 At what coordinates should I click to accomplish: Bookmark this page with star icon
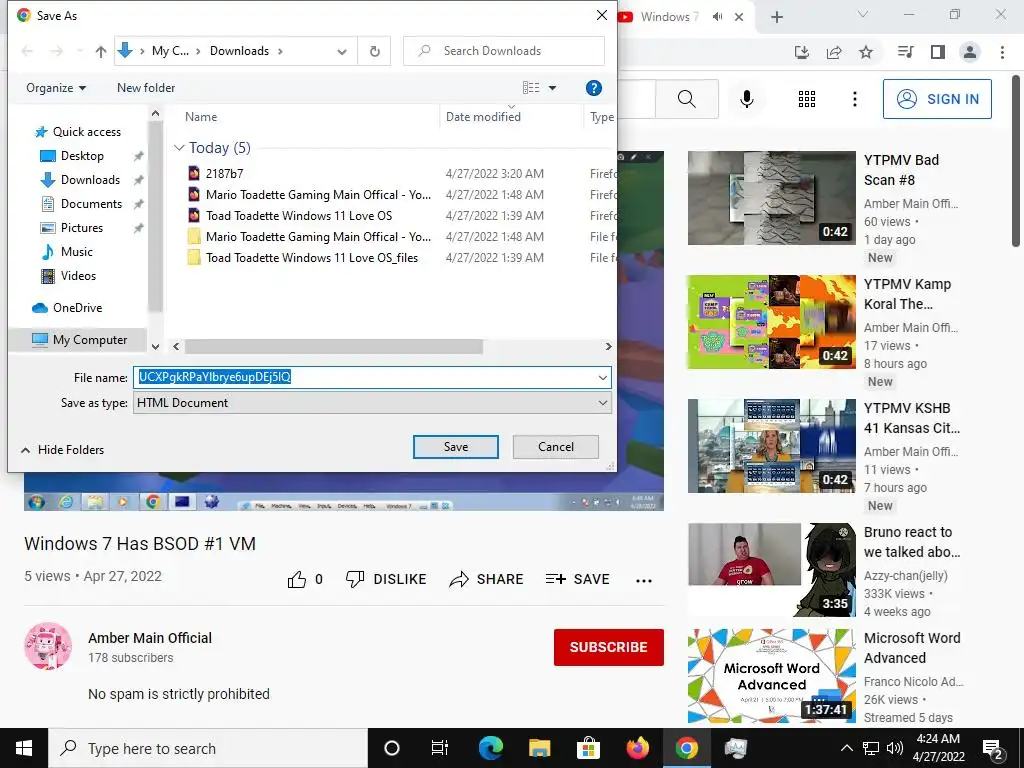pos(866,52)
